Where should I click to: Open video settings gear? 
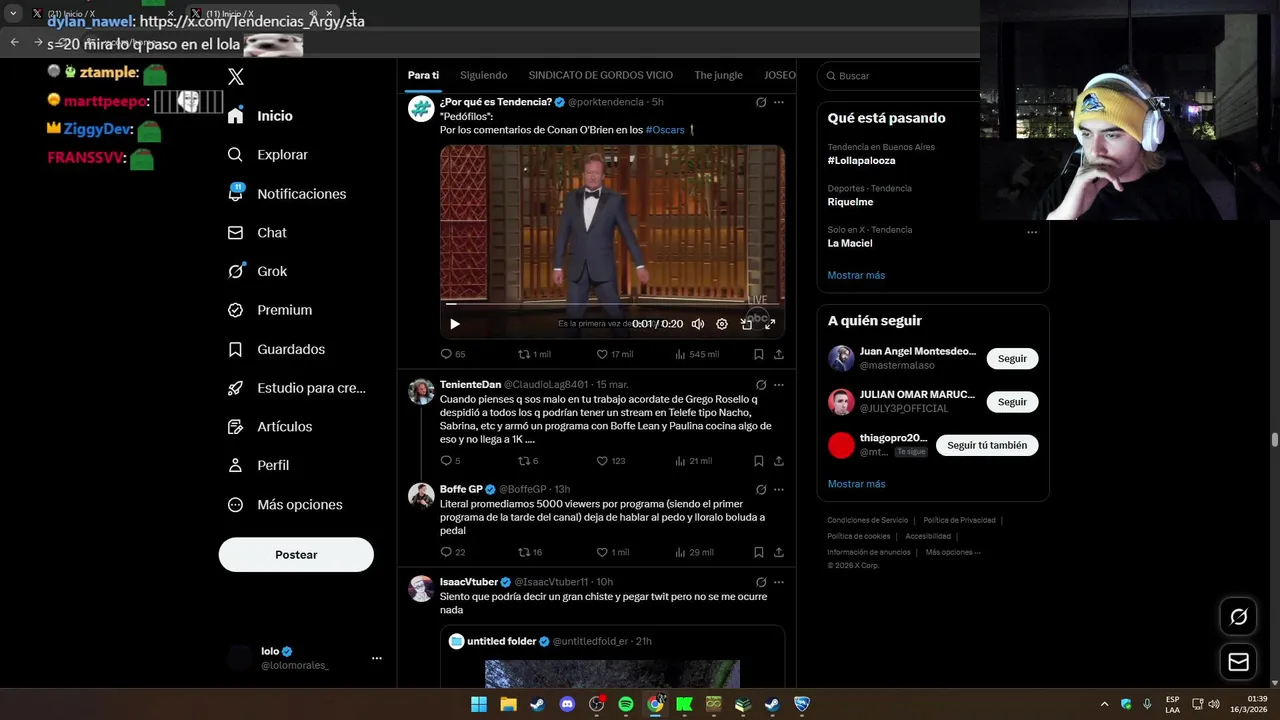722,324
